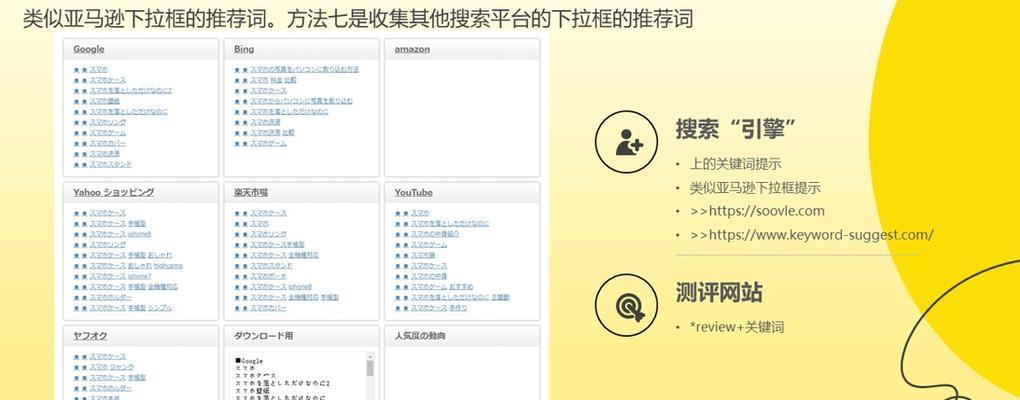This screenshot has height=400, width=1020.
Task: Click scroll-up arrow of download text area
Action: [x=370, y=357]
